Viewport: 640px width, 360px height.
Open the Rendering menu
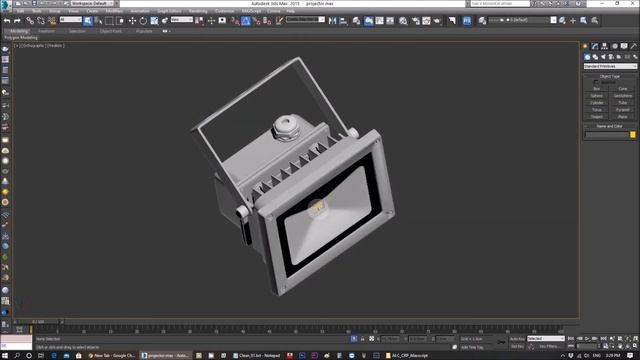pos(198,11)
